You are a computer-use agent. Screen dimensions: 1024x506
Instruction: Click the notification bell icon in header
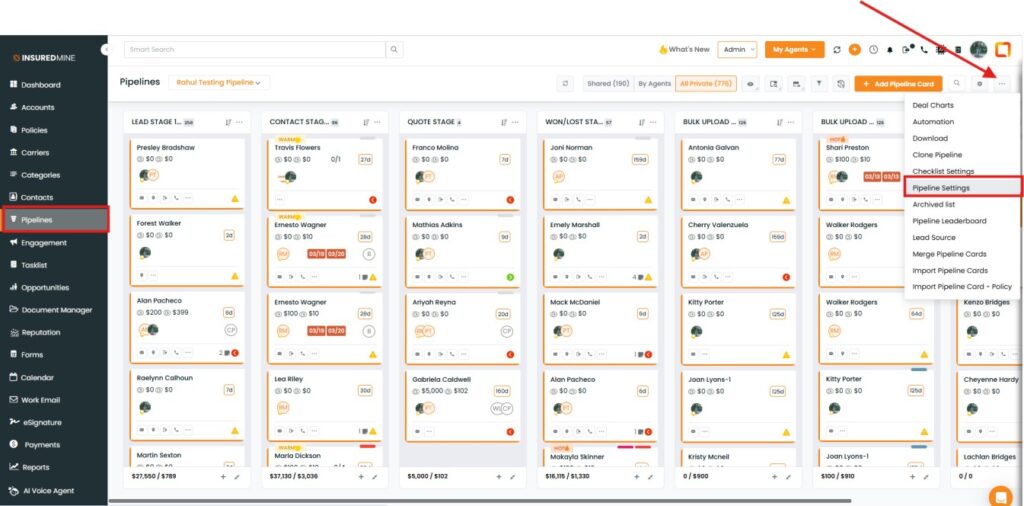889,49
